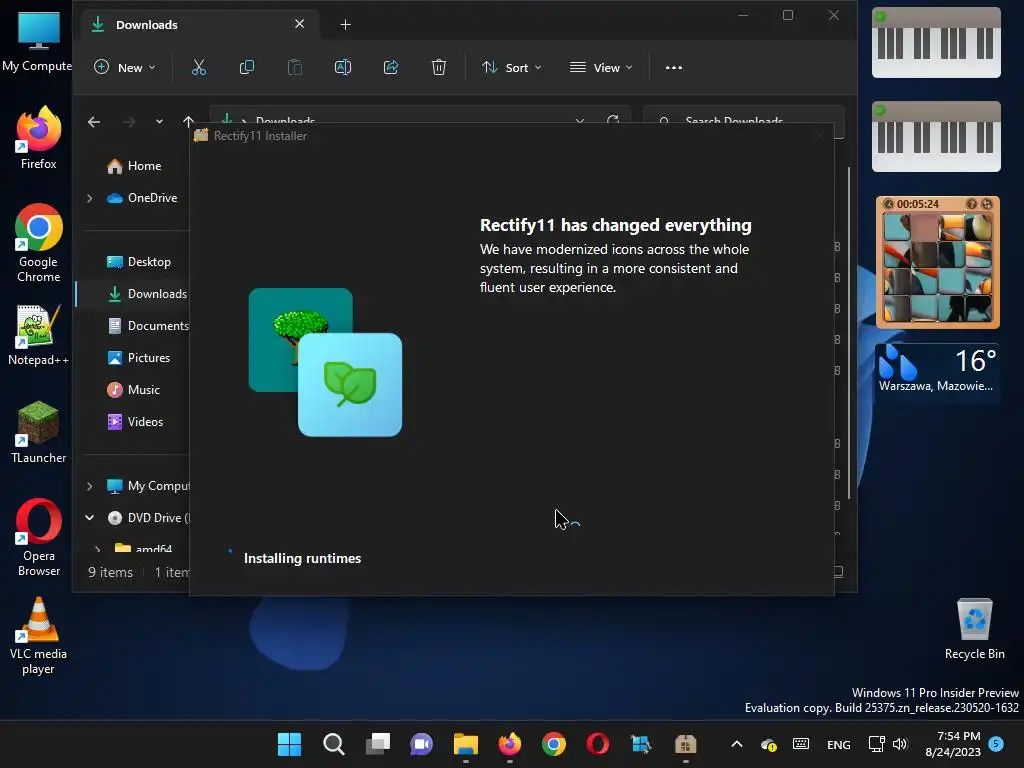1024x768 pixels.
Task: Refresh the Downloads folder view
Action: pyautogui.click(x=613, y=121)
